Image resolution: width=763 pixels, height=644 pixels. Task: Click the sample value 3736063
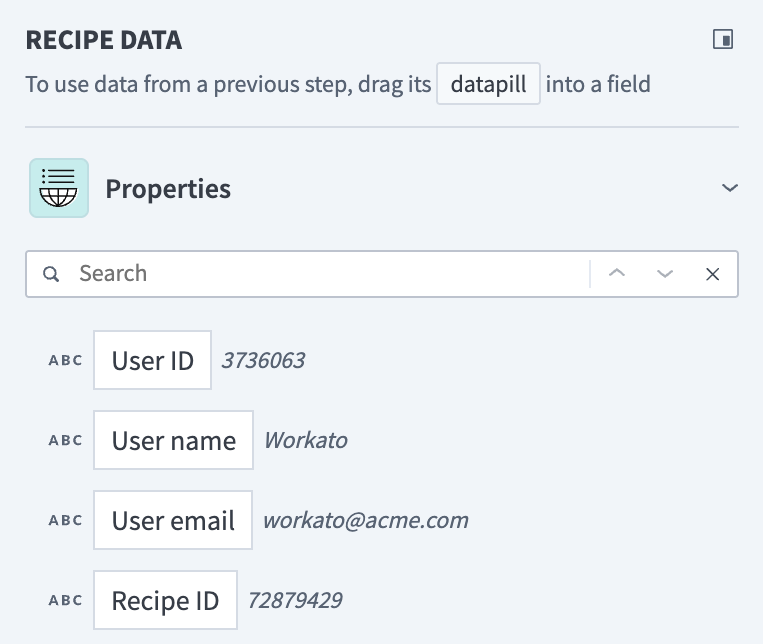pyautogui.click(x=263, y=360)
